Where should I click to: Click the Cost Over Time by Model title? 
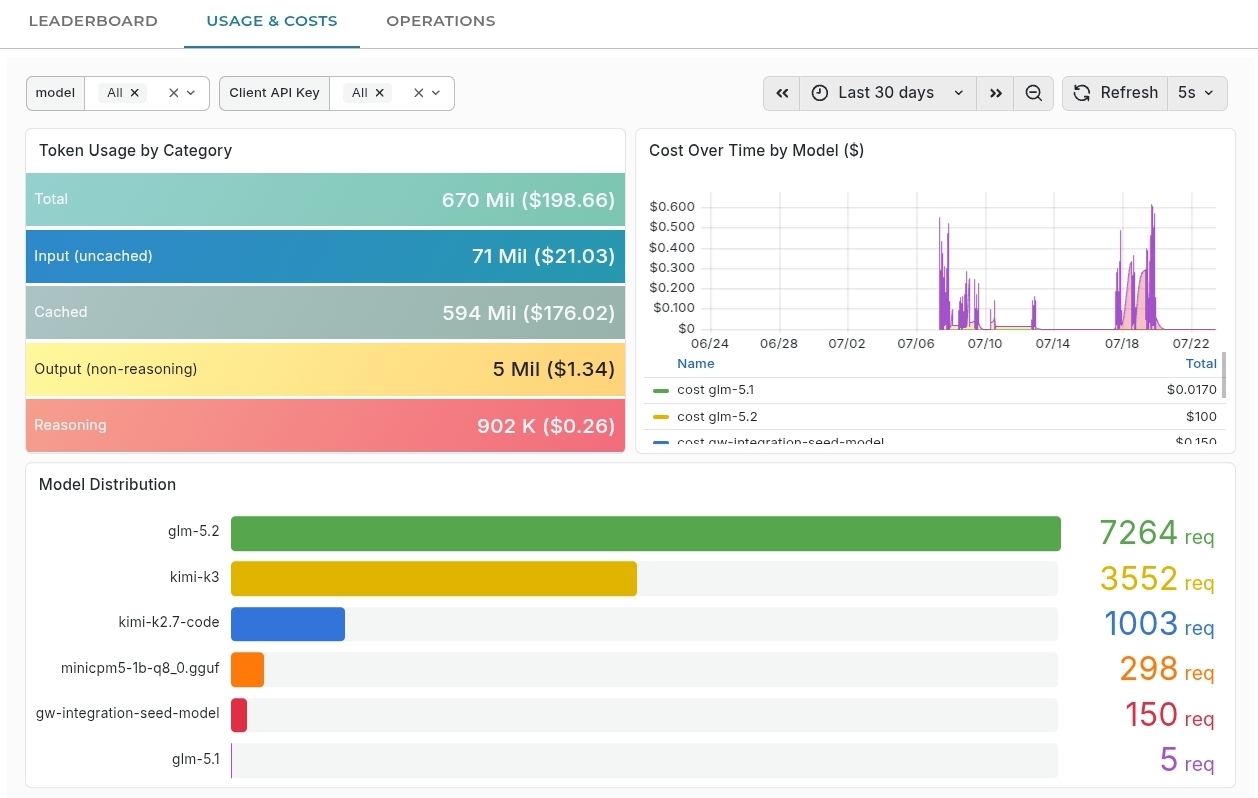click(x=756, y=151)
